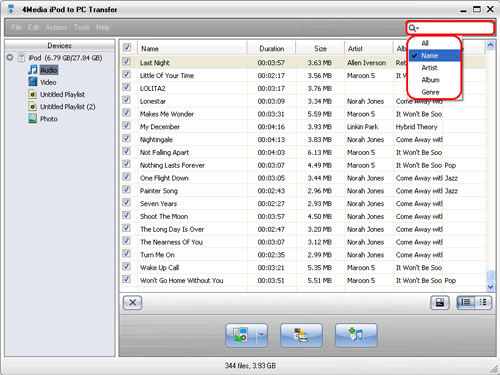Open the Actions menu
The height and width of the screenshot is (375, 500).
click(56, 27)
